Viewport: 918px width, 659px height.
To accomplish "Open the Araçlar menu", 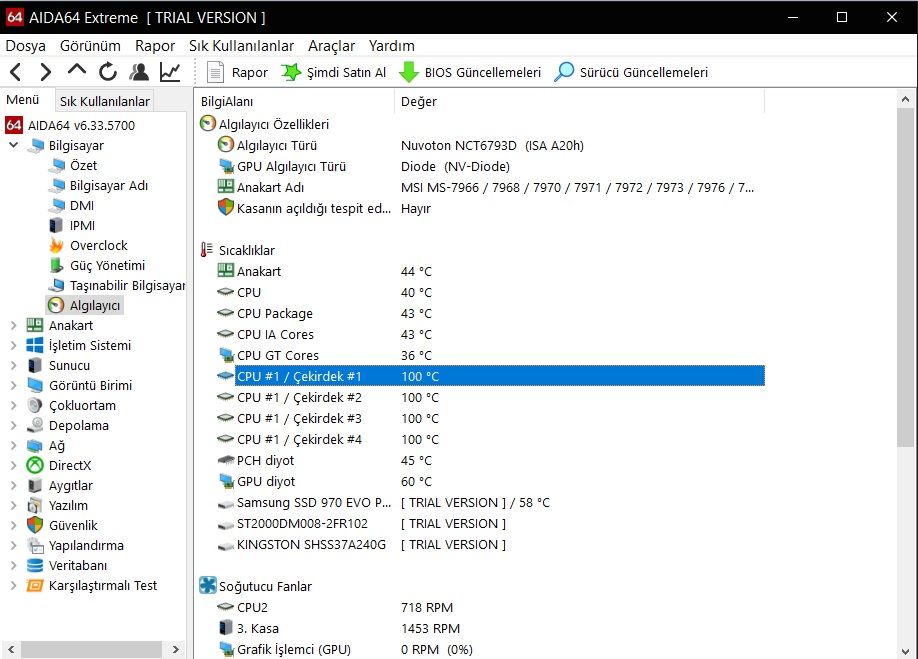I will [331, 46].
